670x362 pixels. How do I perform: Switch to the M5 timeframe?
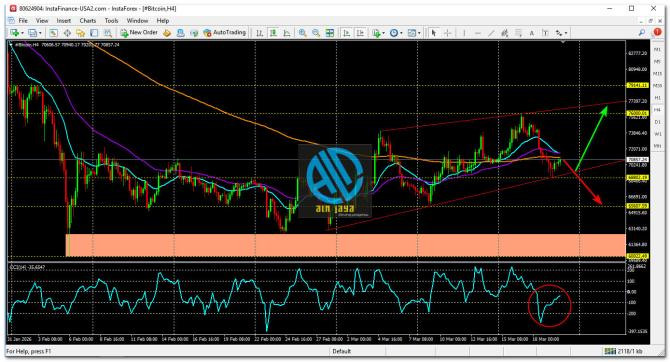[x=657, y=62]
